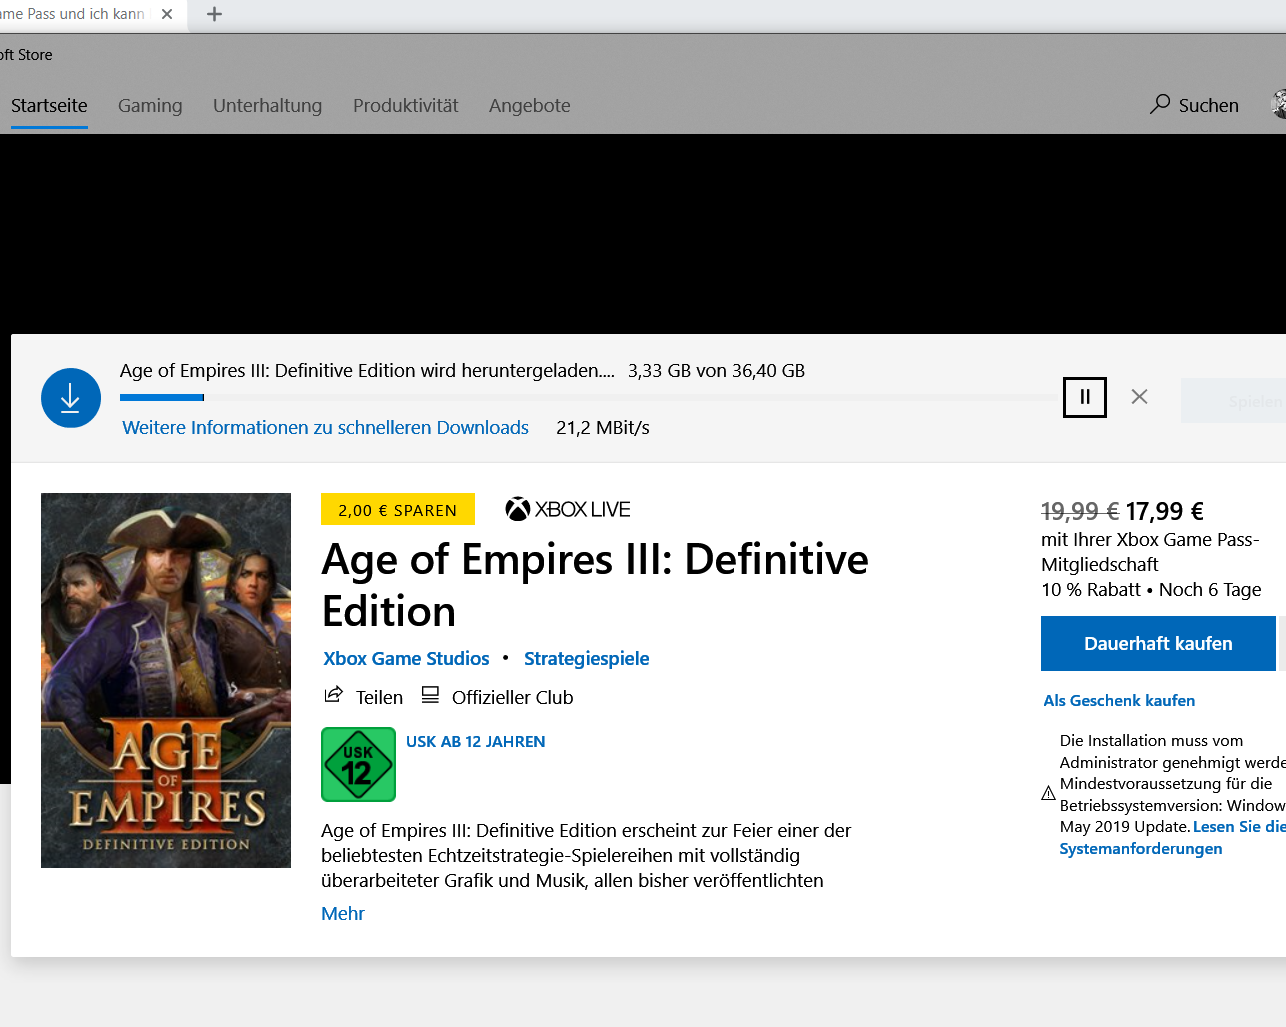Click the struck-through 19,99 € price
Image resolution: width=1286 pixels, height=1027 pixels.
click(1080, 511)
